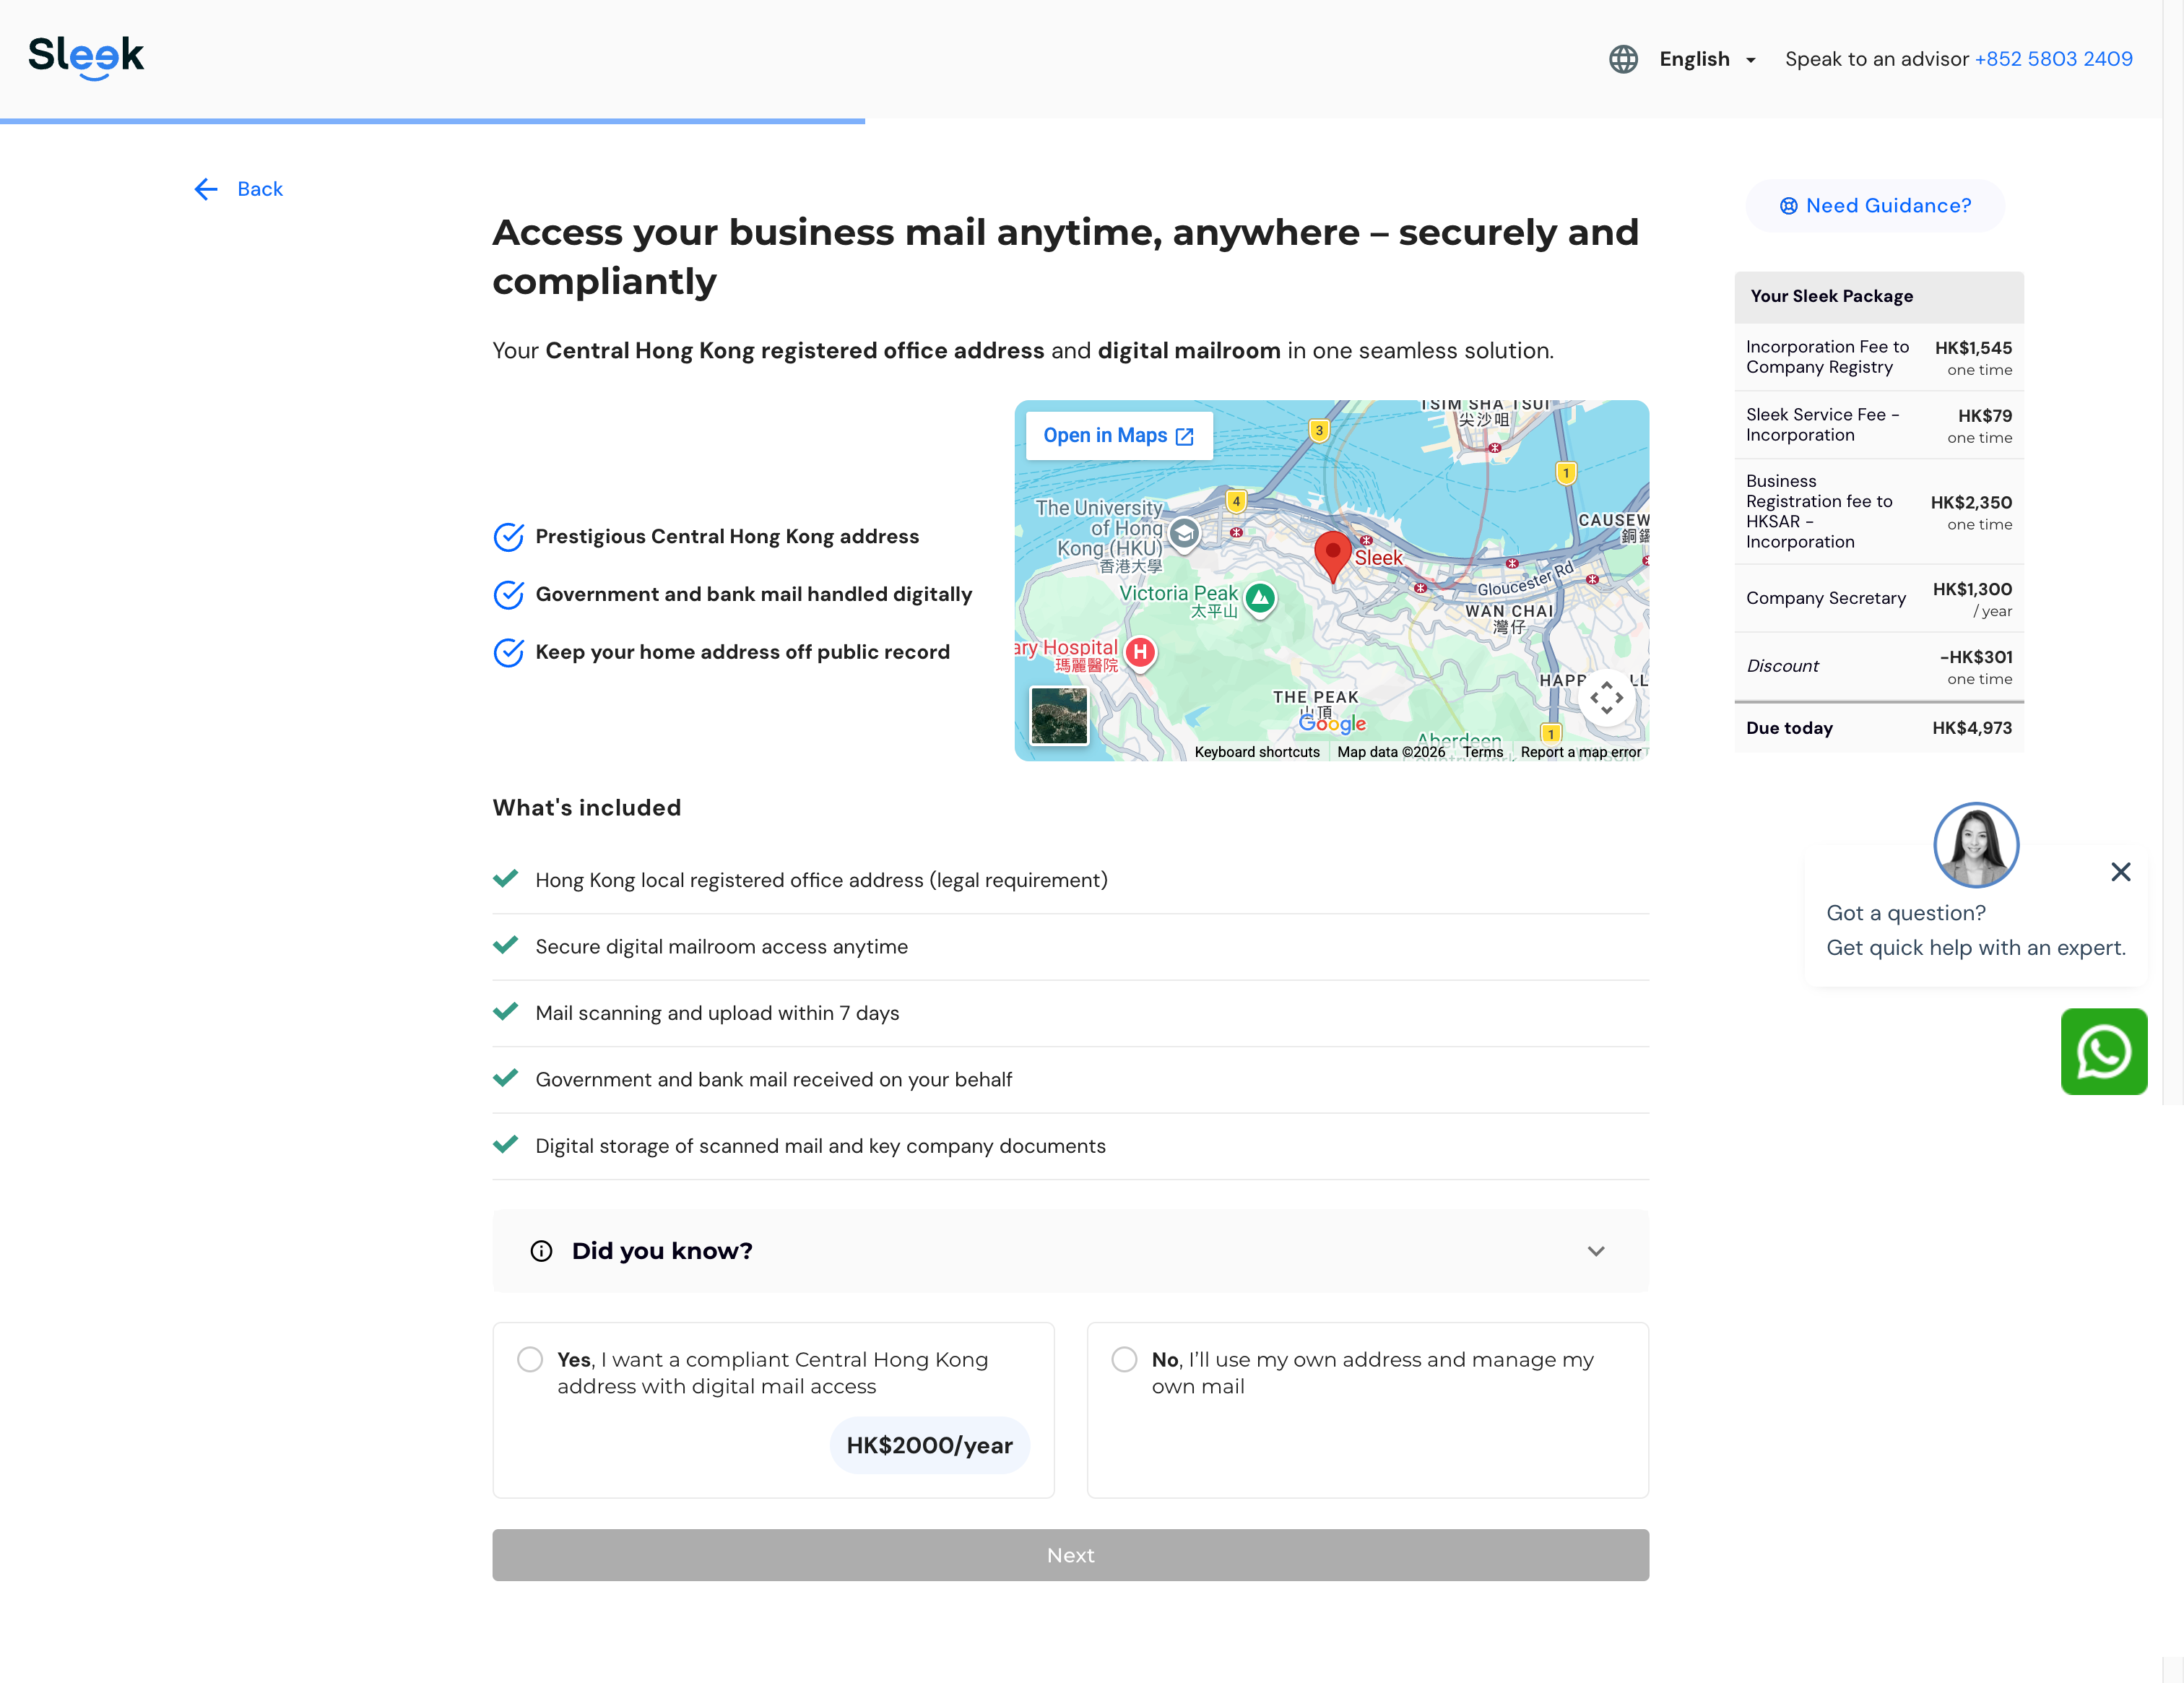The width and height of the screenshot is (2184, 1683).
Task: Click the Google logo on map
Action: pos(1332,722)
